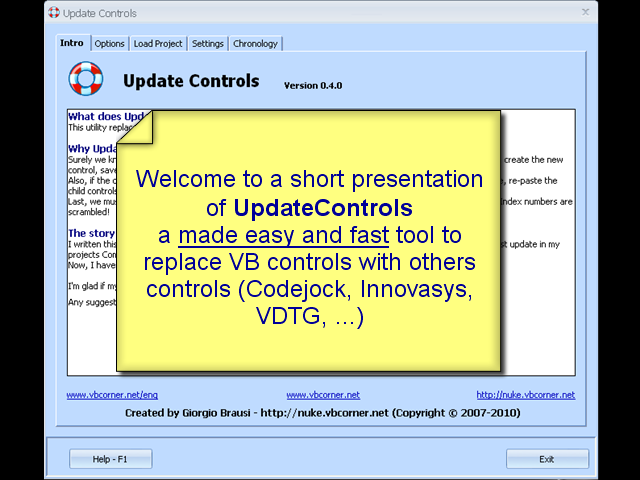View the Chronology tab
640x480 pixels.
255,44
